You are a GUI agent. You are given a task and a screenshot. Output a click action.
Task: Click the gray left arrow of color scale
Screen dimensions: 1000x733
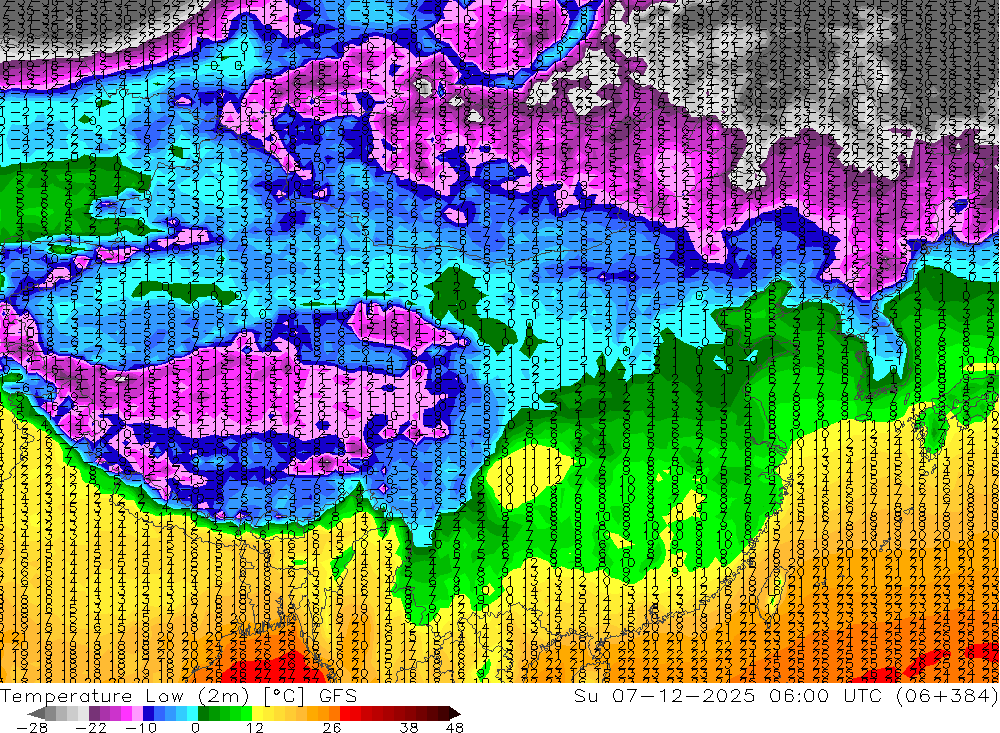click(x=36, y=713)
